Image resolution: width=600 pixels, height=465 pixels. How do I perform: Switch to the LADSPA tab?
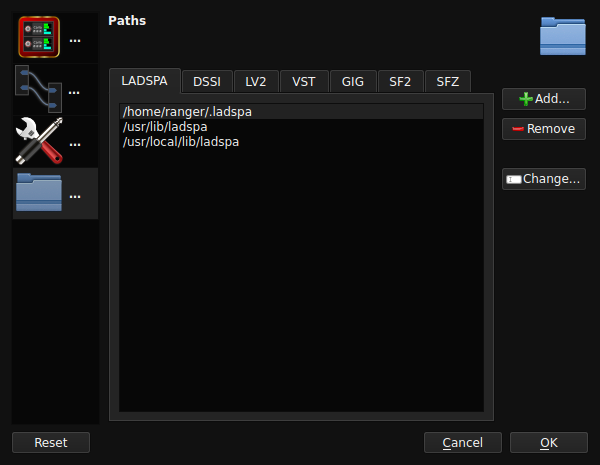click(145, 81)
